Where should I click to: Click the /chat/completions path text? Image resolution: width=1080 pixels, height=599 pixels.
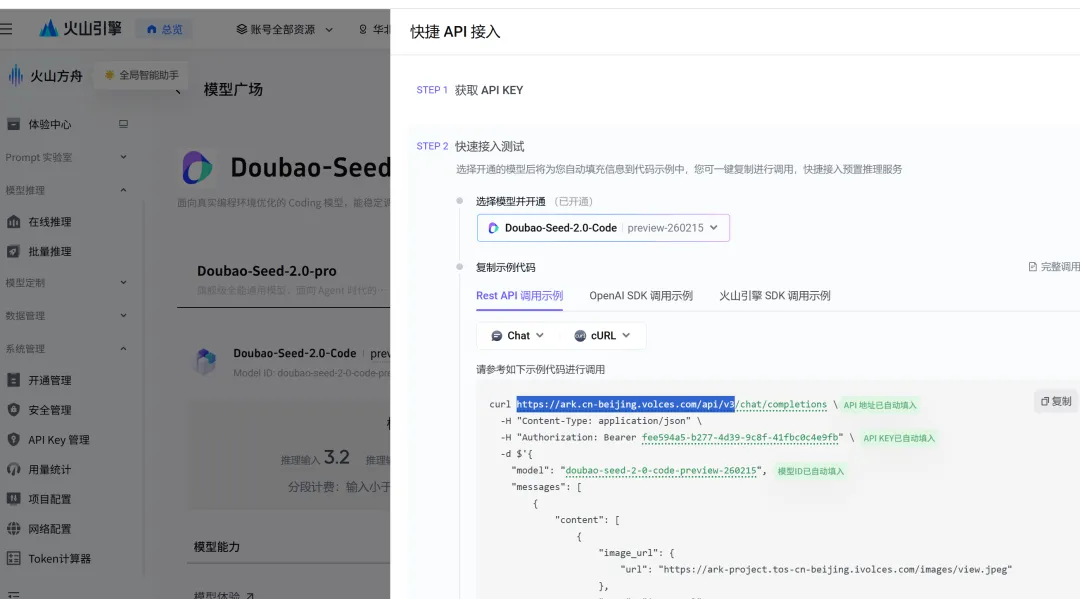(x=781, y=404)
